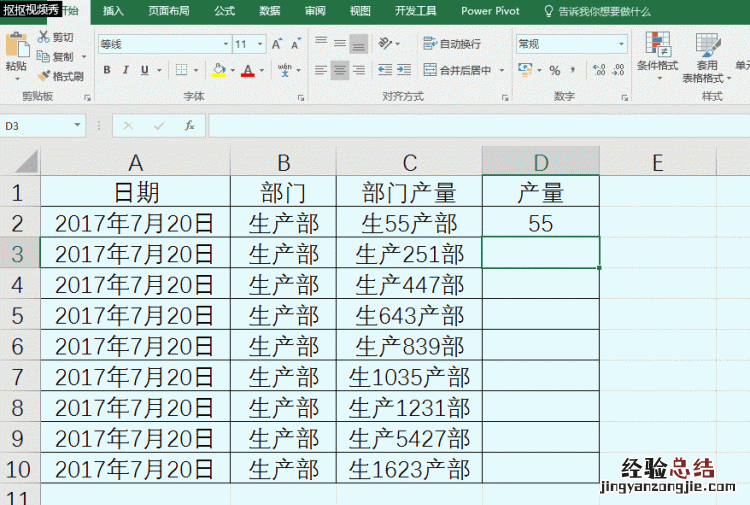This screenshot has width=750, height=505.
Task: Click the Borders icon in Font group
Action: tap(181, 70)
